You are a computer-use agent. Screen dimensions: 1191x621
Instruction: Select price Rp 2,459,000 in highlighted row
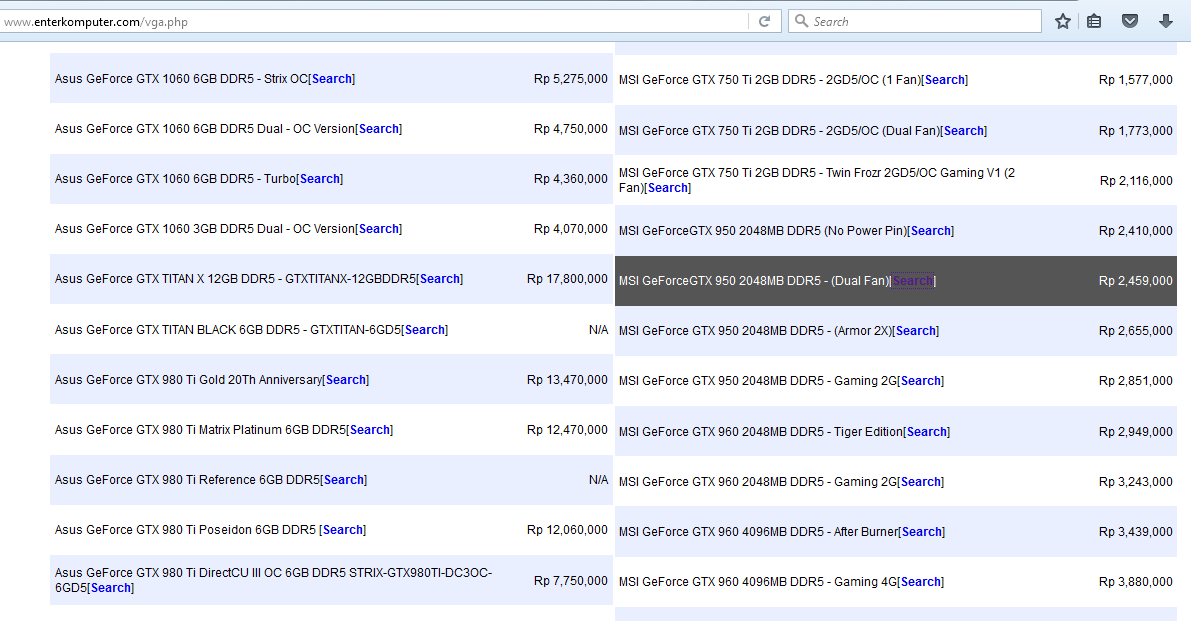tap(1136, 281)
